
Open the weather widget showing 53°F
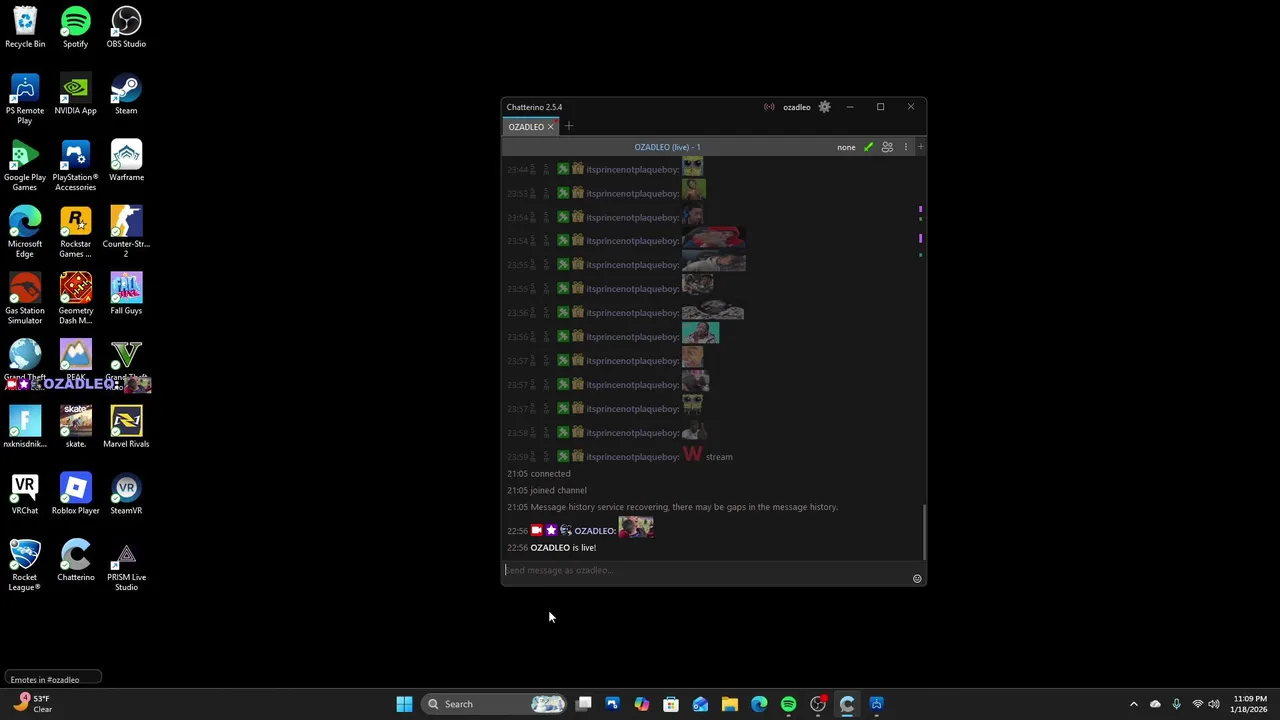[32, 704]
